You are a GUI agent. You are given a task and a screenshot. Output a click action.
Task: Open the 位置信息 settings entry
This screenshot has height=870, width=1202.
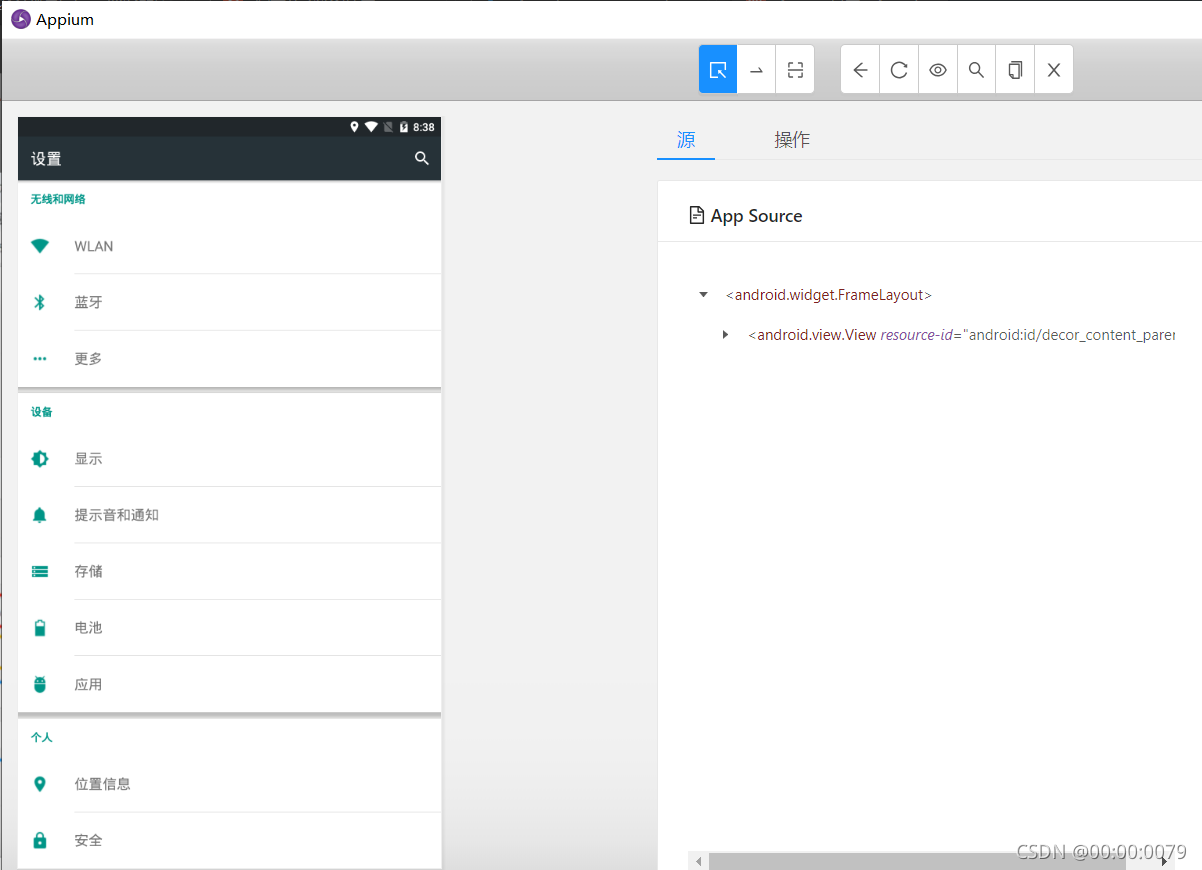(x=229, y=784)
